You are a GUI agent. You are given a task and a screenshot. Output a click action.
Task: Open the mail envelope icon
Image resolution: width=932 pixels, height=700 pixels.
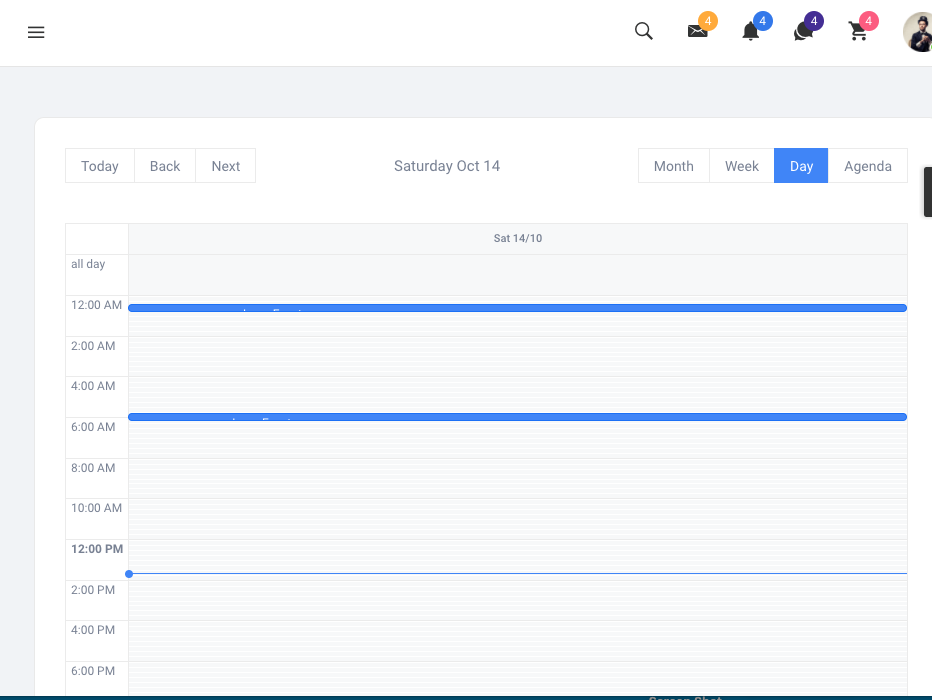click(698, 31)
